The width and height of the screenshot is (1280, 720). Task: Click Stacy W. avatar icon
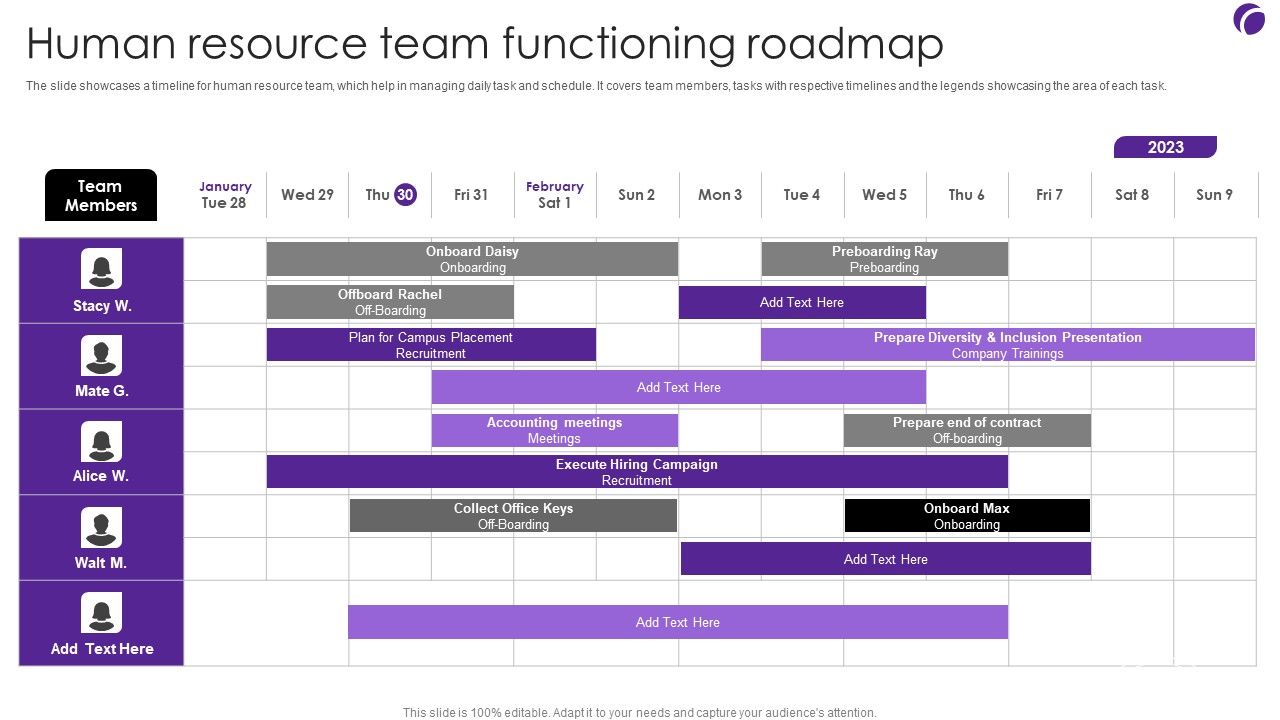pos(101,269)
